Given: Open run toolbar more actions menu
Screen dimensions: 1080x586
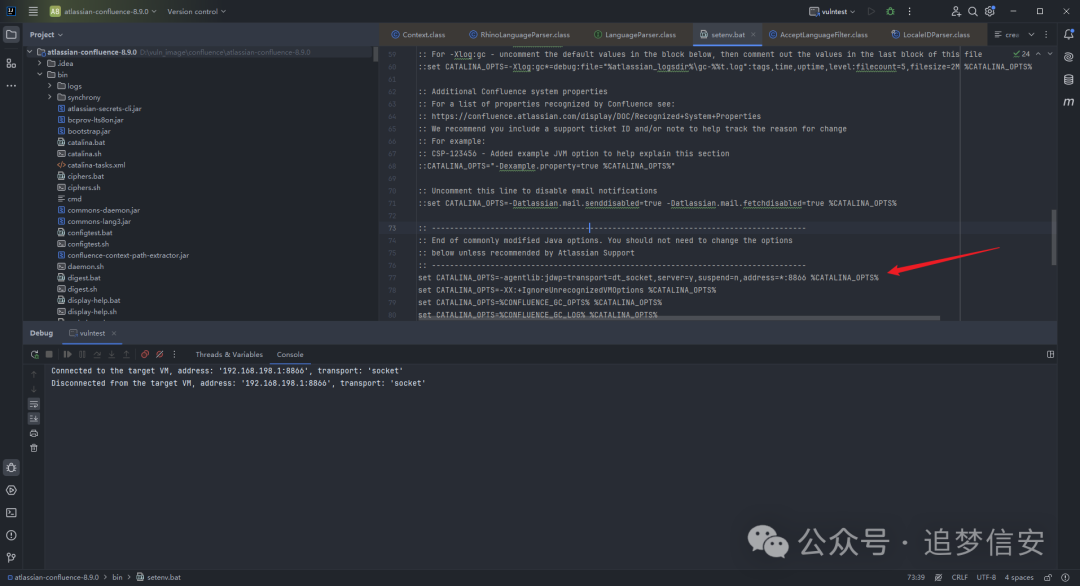Looking at the screenshot, I should 909,12.
